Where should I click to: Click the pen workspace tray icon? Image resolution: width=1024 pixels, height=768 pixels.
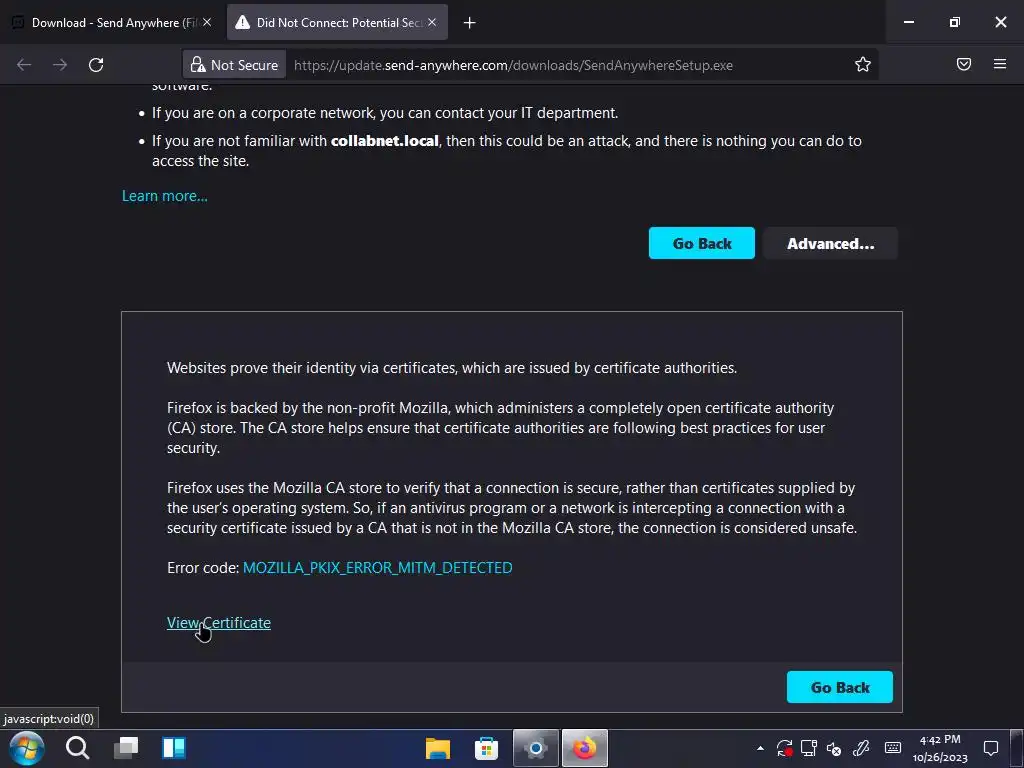click(x=861, y=748)
